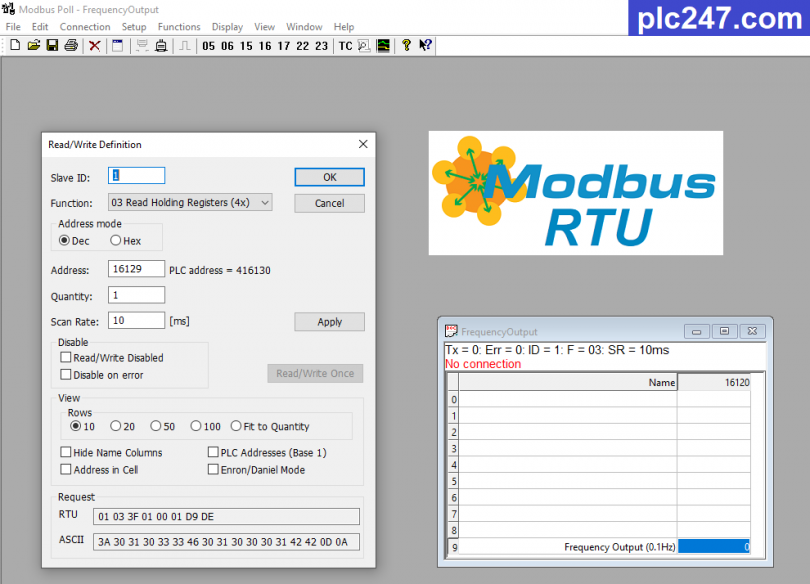Click Cancel in Read/Write Definition
This screenshot has height=584, width=810.
330,203
